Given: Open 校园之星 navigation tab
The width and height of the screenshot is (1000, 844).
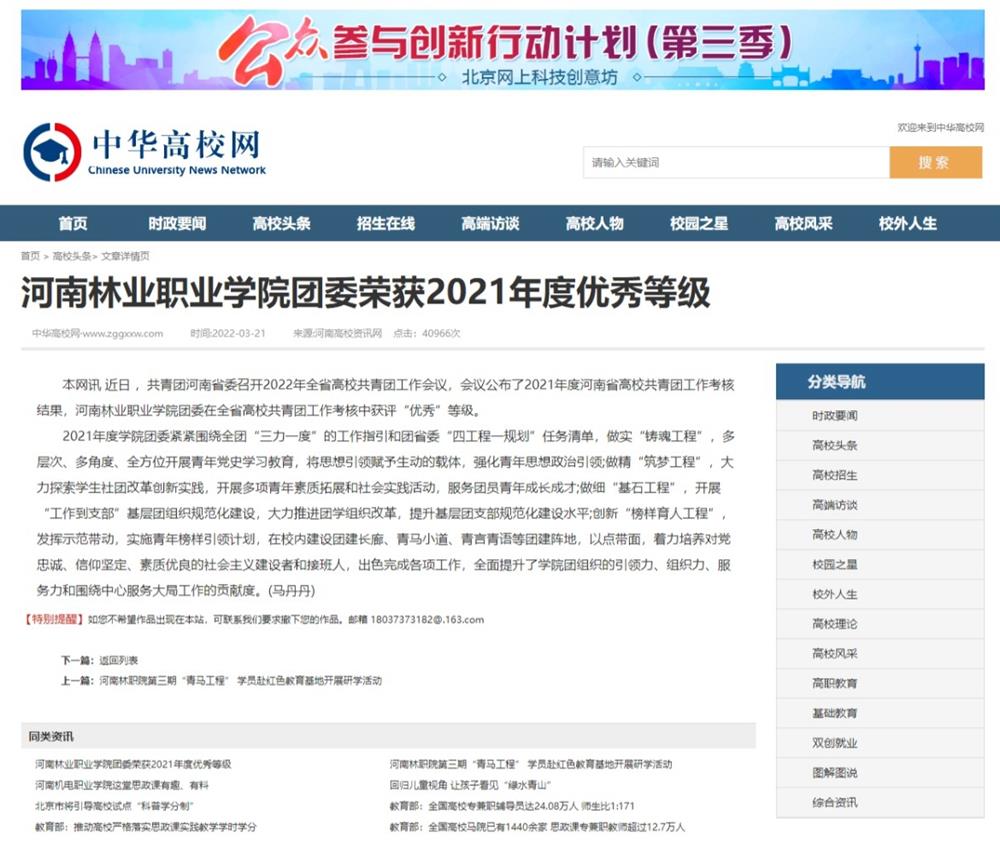Looking at the screenshot, I should click(x=699, y=224).
